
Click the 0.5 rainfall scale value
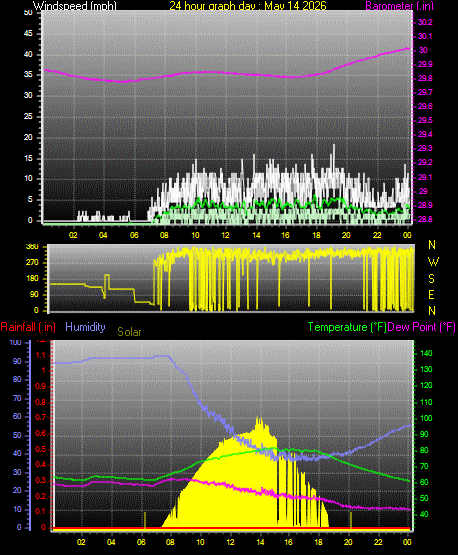pyautogui.click(x=41, y=449)
